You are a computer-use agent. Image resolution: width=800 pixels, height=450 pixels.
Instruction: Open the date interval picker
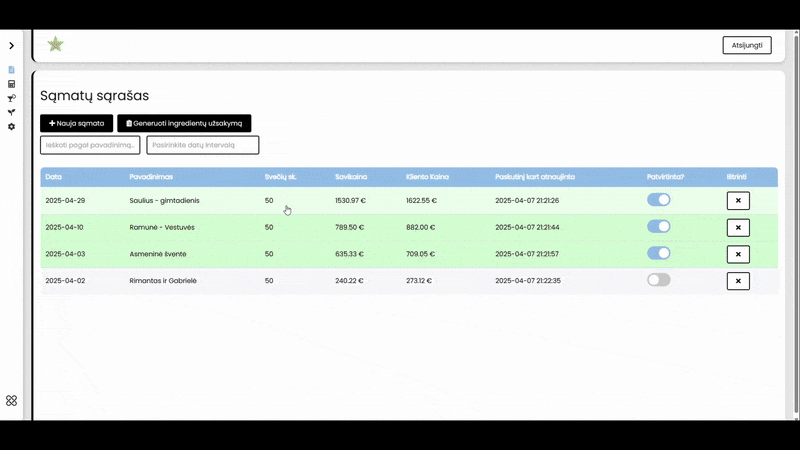coord(202,145)
